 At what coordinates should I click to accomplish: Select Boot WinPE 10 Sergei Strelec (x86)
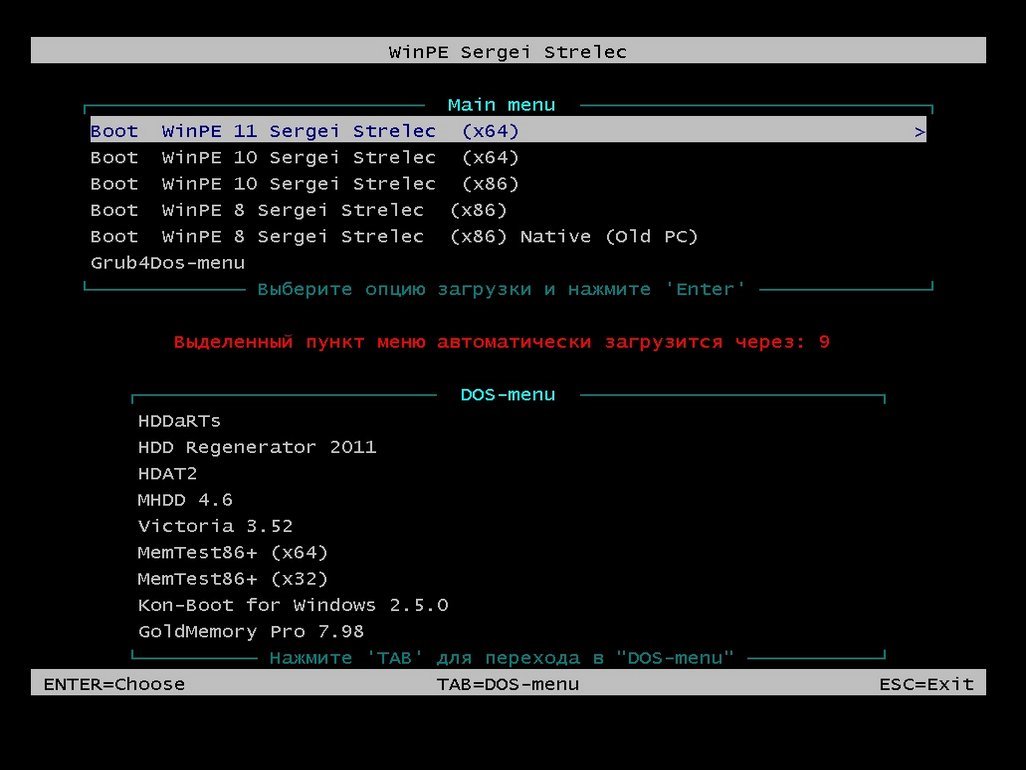(x=305, y=184)
